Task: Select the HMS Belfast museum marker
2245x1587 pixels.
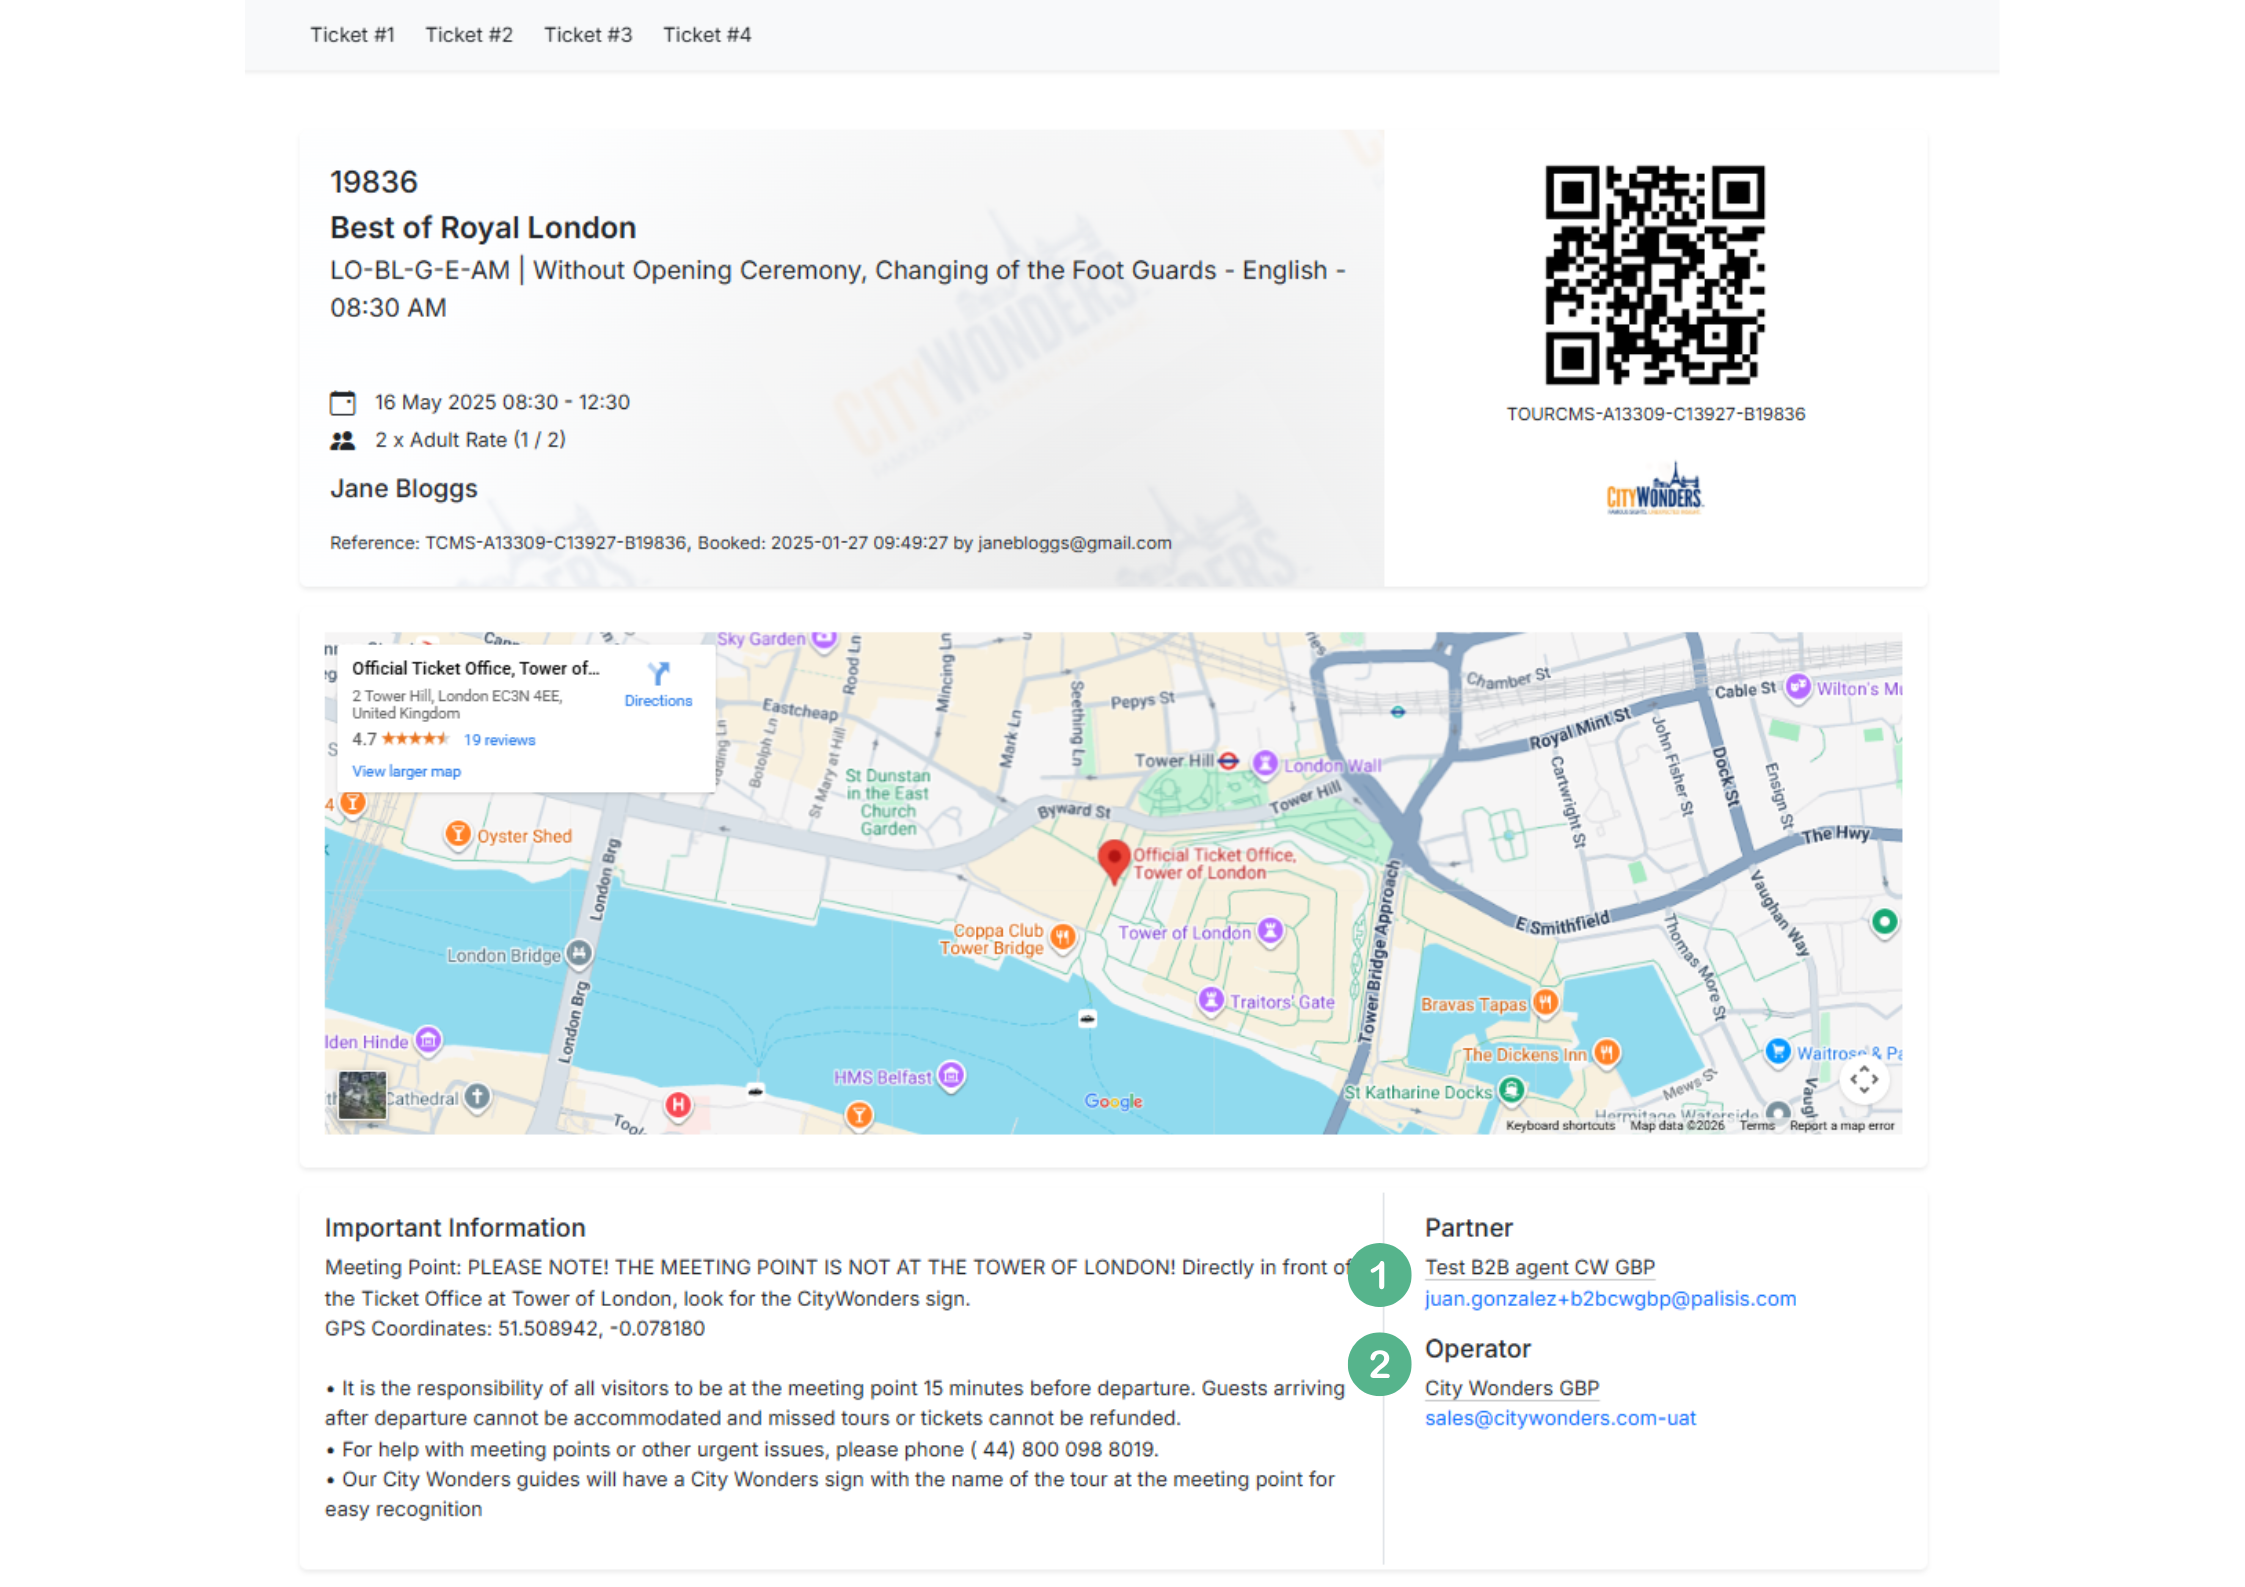Action: pyautogui.click(x=952, y=1076)
